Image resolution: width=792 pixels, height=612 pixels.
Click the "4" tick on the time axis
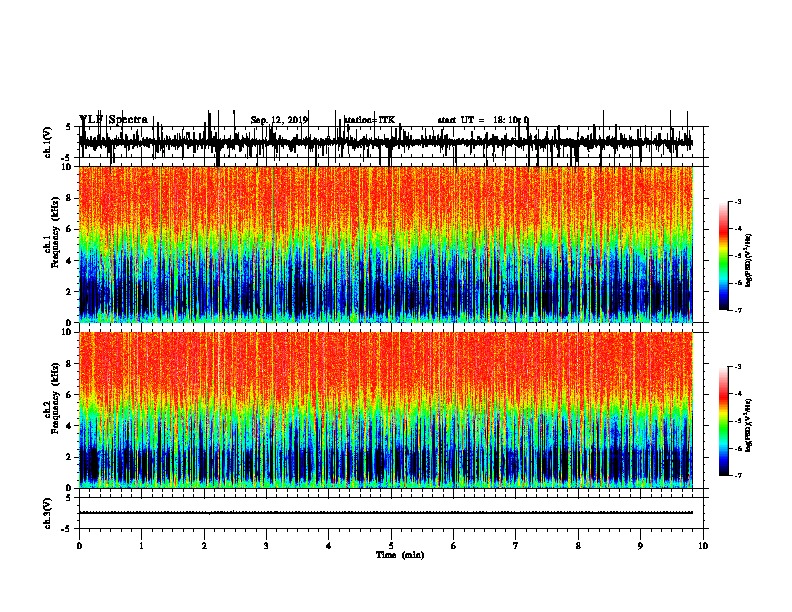329,546
